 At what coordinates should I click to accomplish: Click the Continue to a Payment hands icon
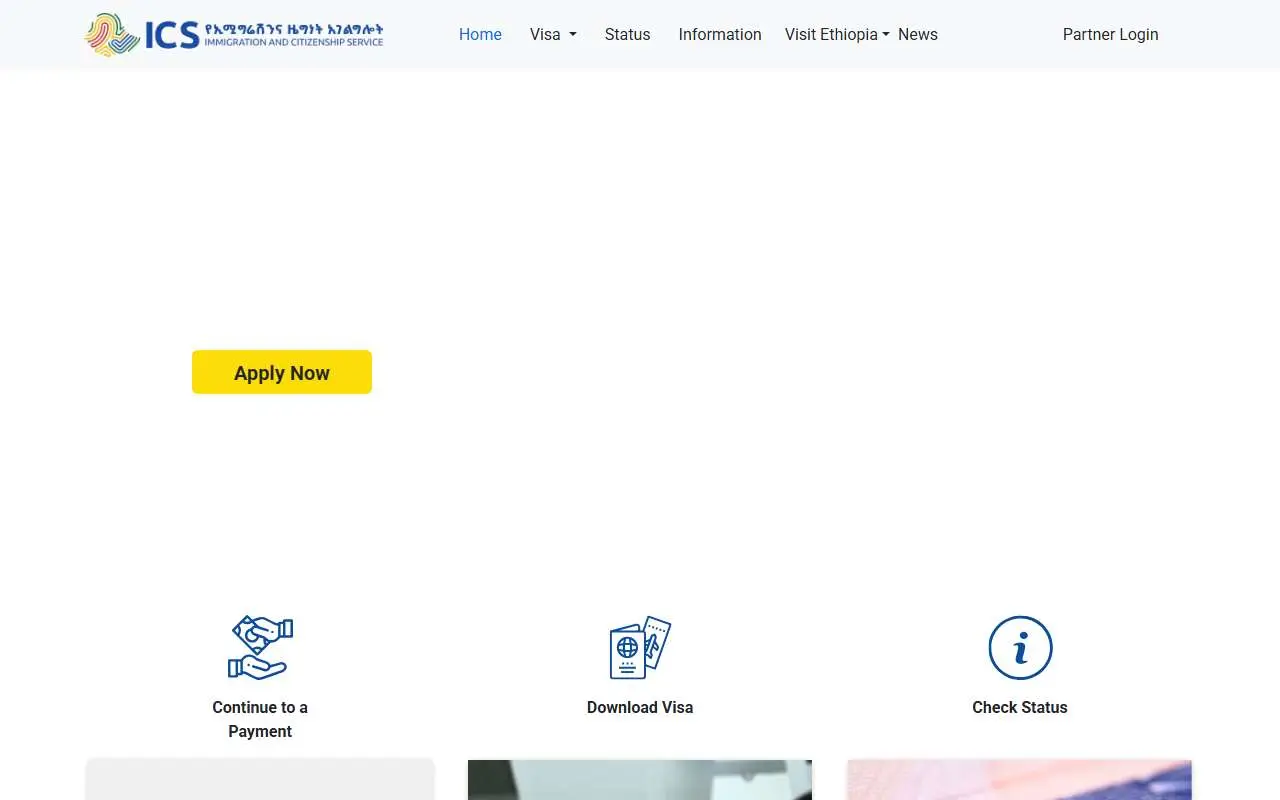(x=260, y=648)
